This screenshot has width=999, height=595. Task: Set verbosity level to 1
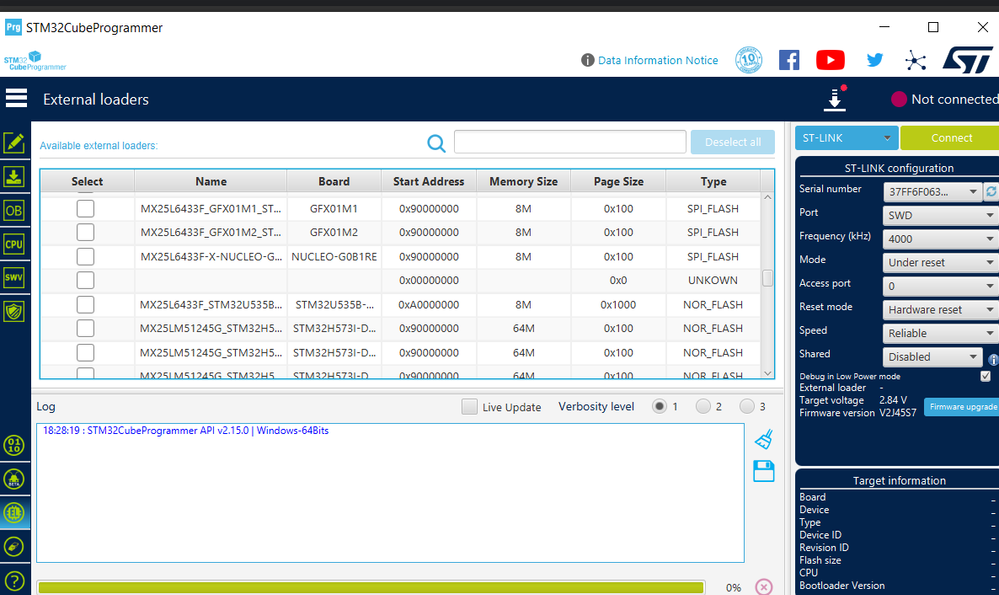click(659, 406)
